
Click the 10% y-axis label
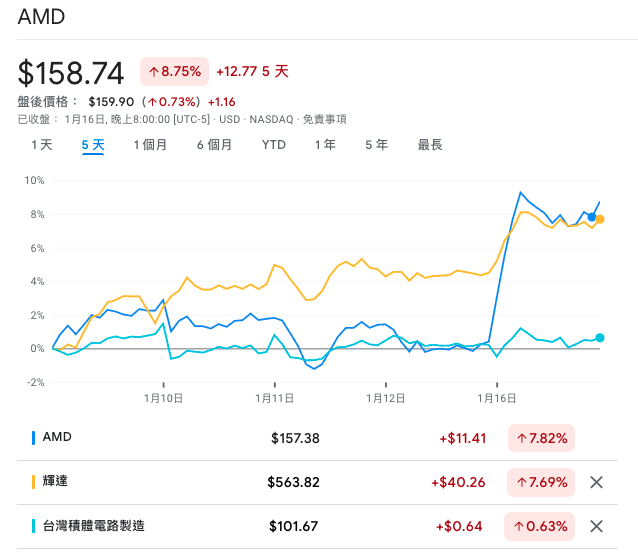pos(34,180)
